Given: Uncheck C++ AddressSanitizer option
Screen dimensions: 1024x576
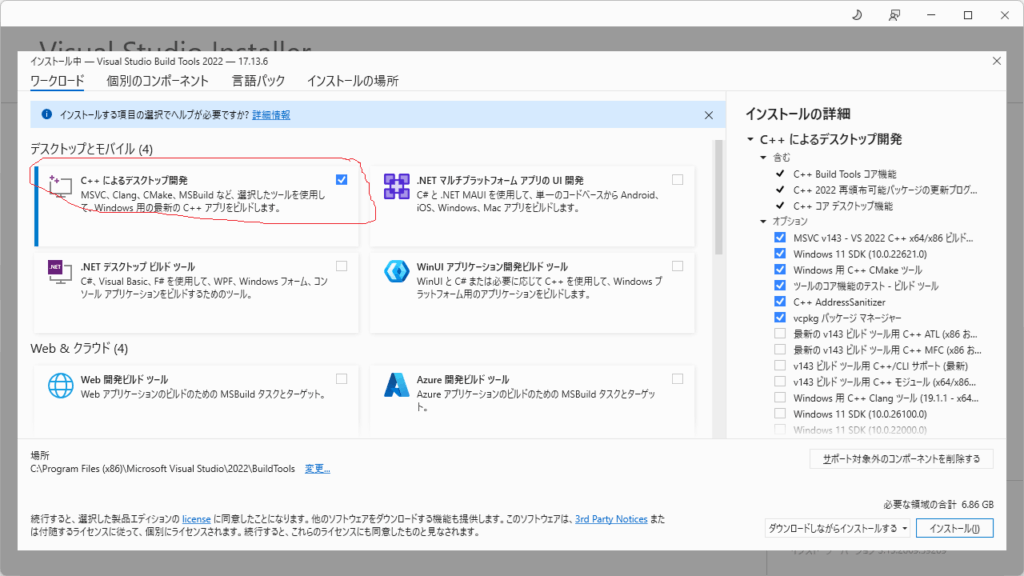Looking at the screenshot, I should [x=780, y=301].
